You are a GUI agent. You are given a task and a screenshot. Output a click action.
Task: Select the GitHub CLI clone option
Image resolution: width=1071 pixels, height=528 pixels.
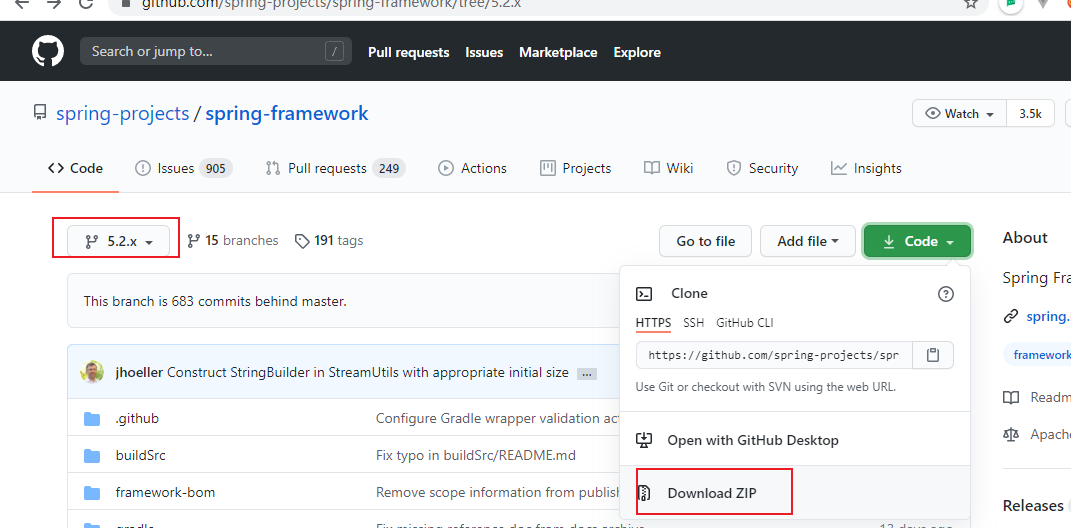pyautogui.click(x=745, y=323)
